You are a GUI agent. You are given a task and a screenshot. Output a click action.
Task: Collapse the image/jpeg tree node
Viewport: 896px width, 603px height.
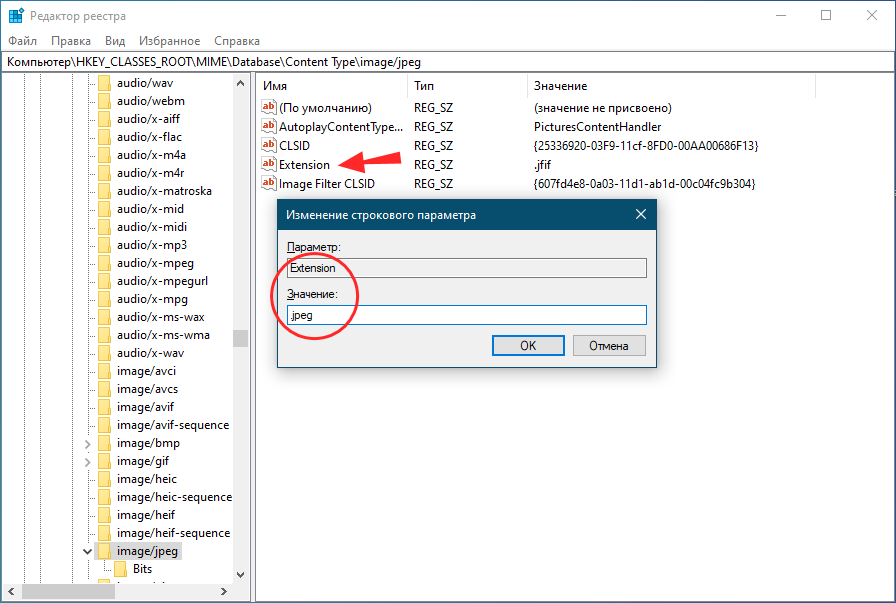pyautogui.click(x=88, y=551)
